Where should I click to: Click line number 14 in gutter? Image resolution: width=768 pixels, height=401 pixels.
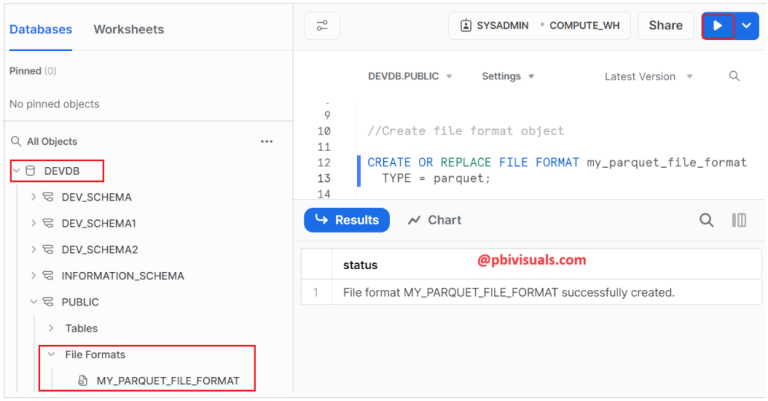pos(324,194)
